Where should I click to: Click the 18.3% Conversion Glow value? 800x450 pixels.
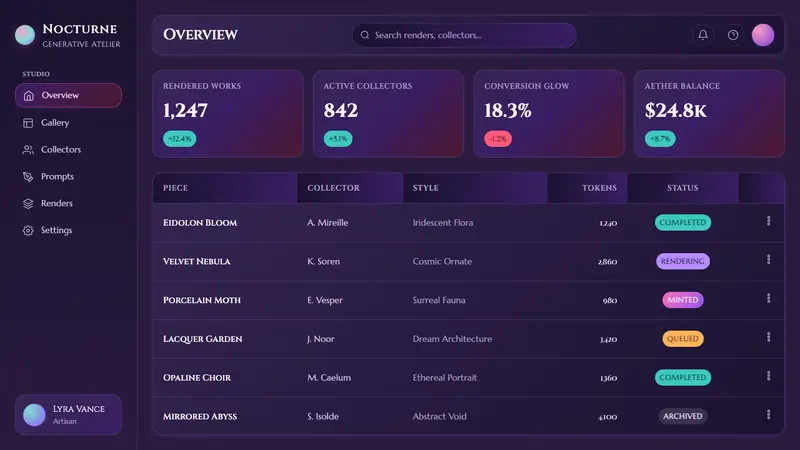pyautogui.click(x=508, y=110)
